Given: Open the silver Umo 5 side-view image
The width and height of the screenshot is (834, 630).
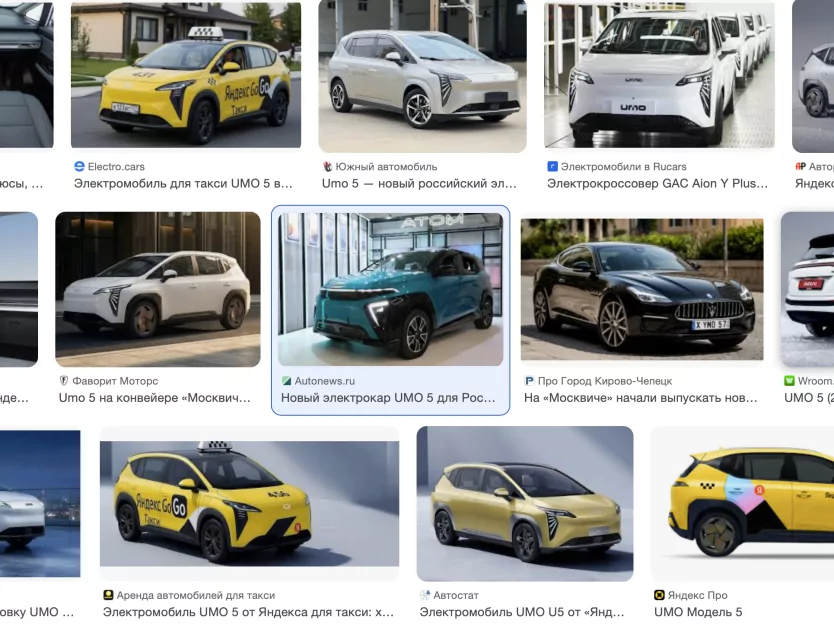Looking at the screenshot, I should click(x=422, y=76).
